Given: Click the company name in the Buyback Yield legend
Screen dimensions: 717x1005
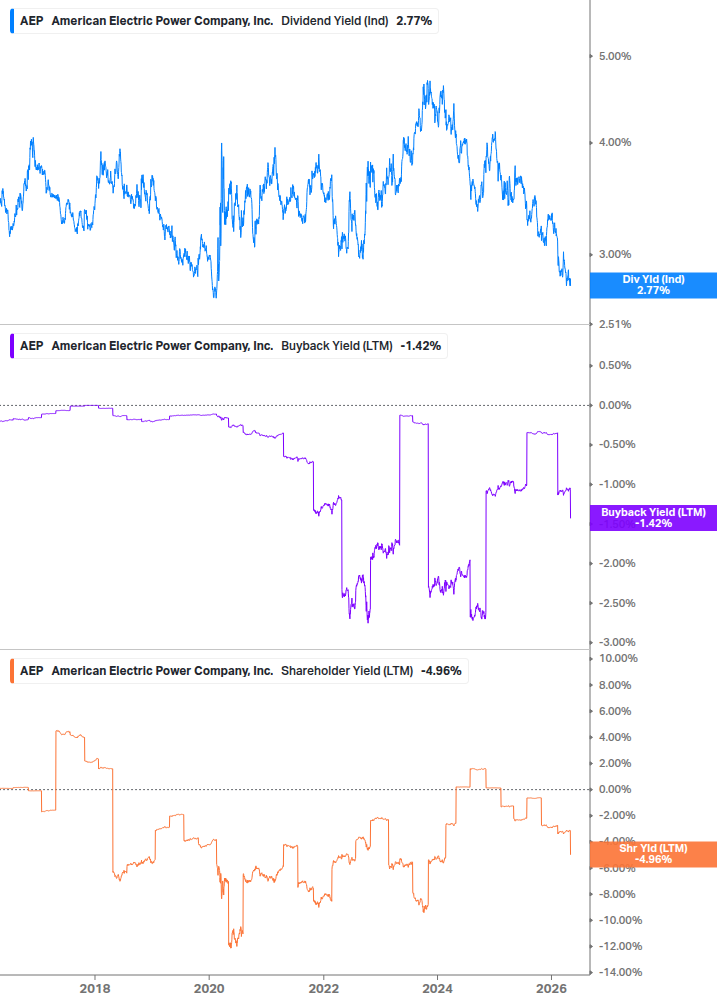Looking at the screenshot, I should [x=162, y=346].
